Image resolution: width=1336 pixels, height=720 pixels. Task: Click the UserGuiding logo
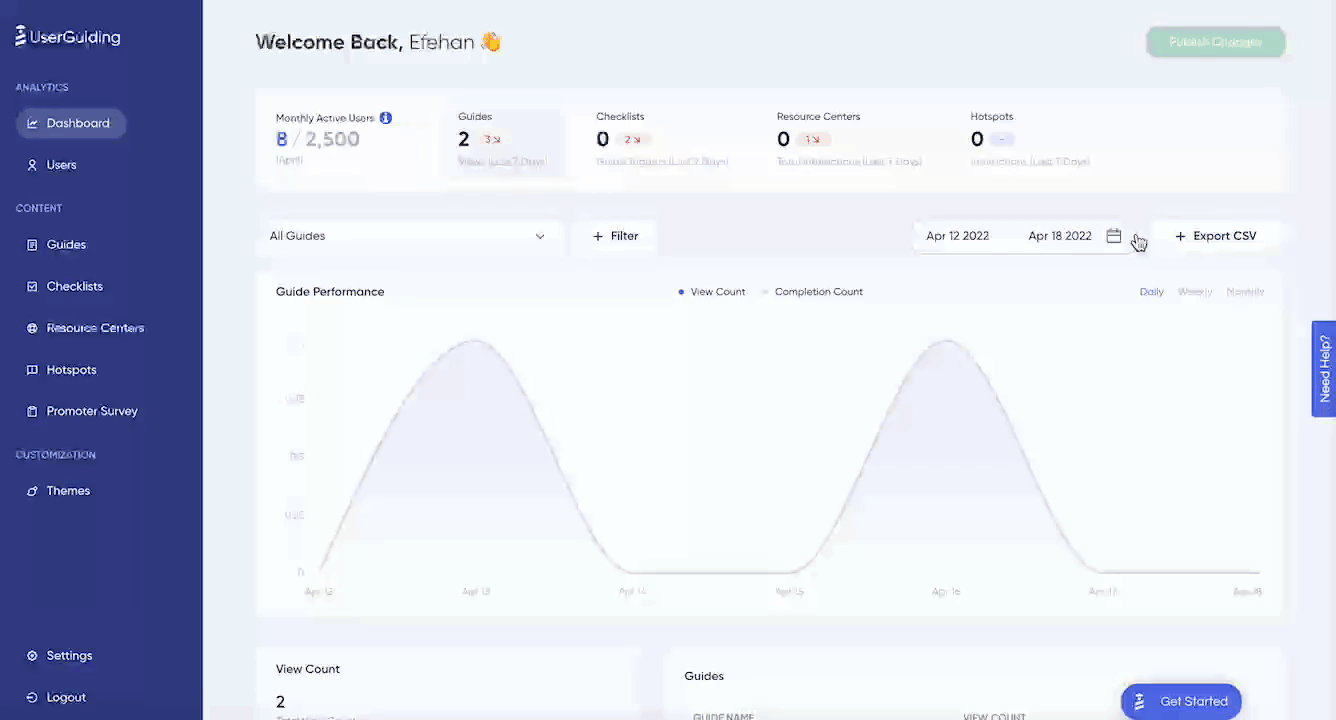point(68,37)
